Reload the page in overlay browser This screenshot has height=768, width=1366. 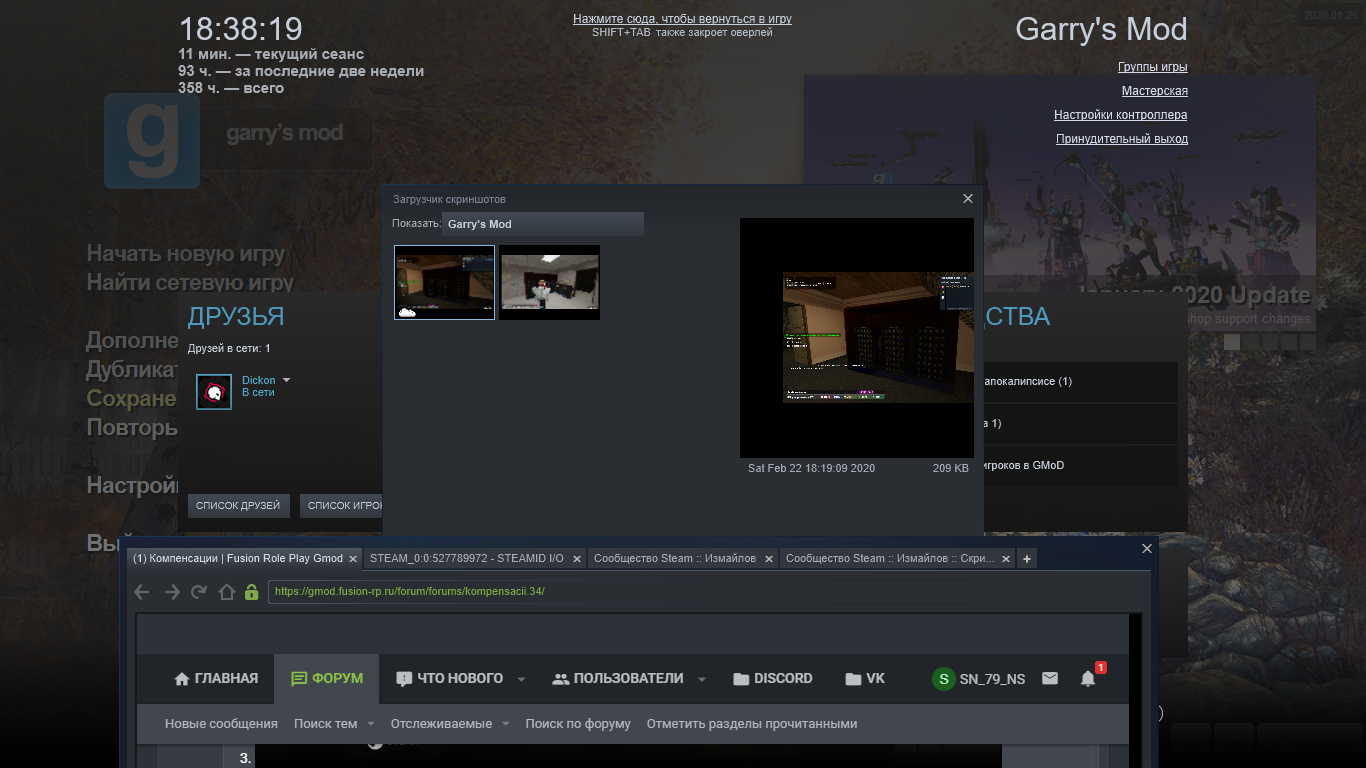click(x=199, y=592)
